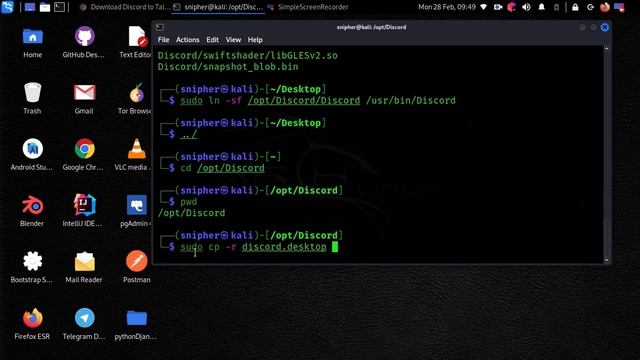This screenshot has width=640, height=360.
Task: Click the clock showing Mon 28 Feb
Action: (447, 7)
